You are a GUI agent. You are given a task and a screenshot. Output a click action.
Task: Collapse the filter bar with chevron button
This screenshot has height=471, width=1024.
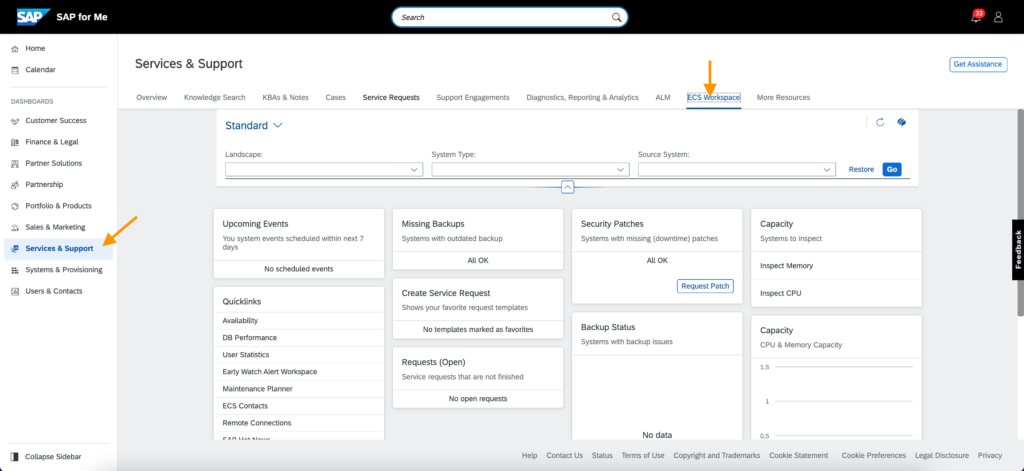click(568, 187)
